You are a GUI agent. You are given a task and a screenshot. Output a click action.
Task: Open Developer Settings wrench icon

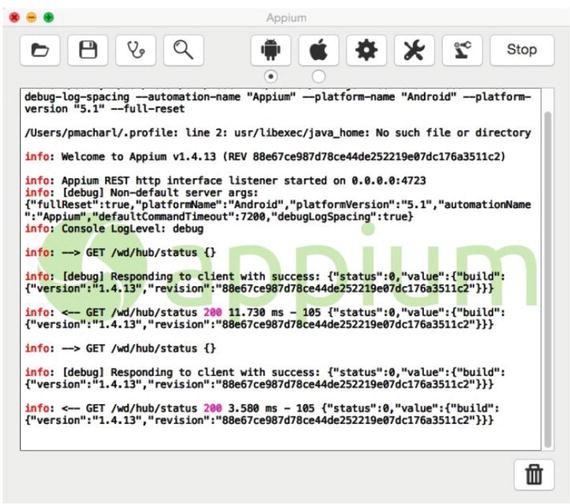pyautogui.click(x=414, y=50)
